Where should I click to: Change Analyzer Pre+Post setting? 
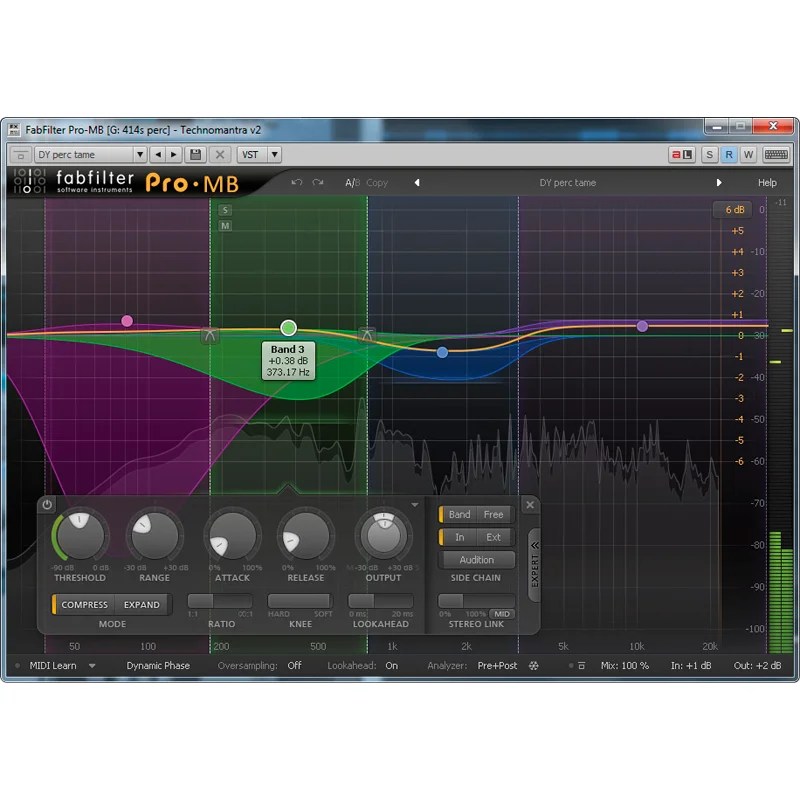(x=497, y=666)
